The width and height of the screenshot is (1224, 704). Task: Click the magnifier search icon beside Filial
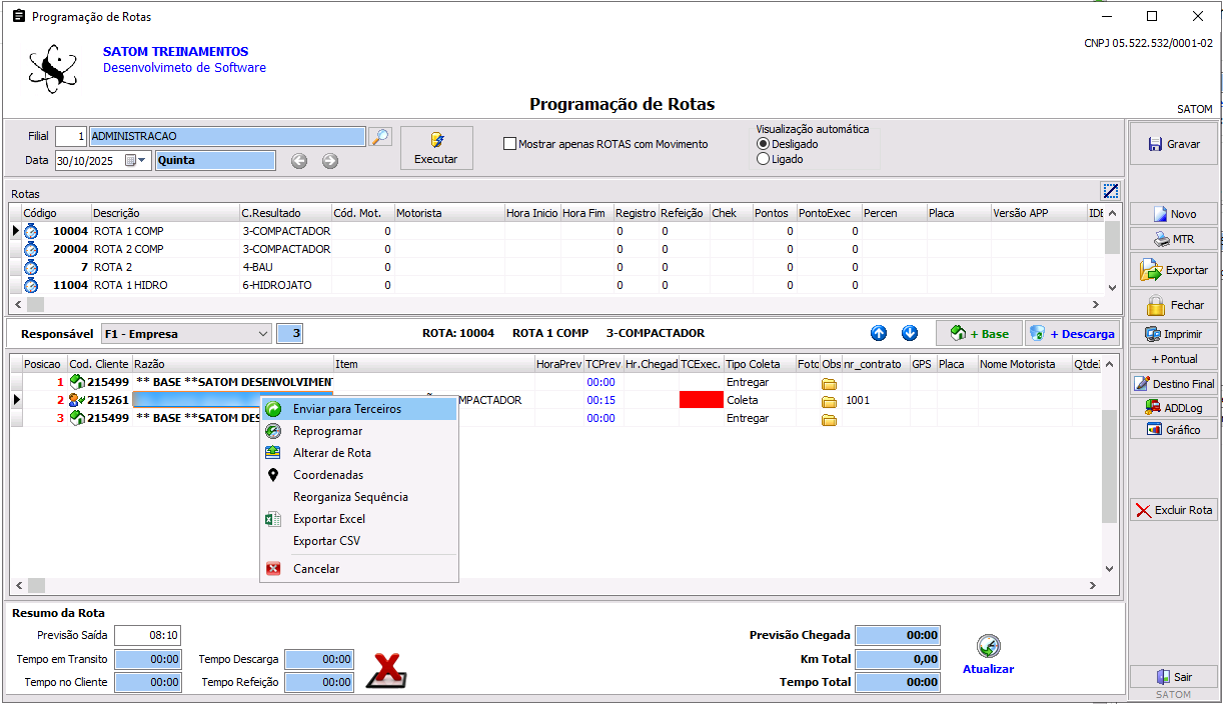point(380,137)
